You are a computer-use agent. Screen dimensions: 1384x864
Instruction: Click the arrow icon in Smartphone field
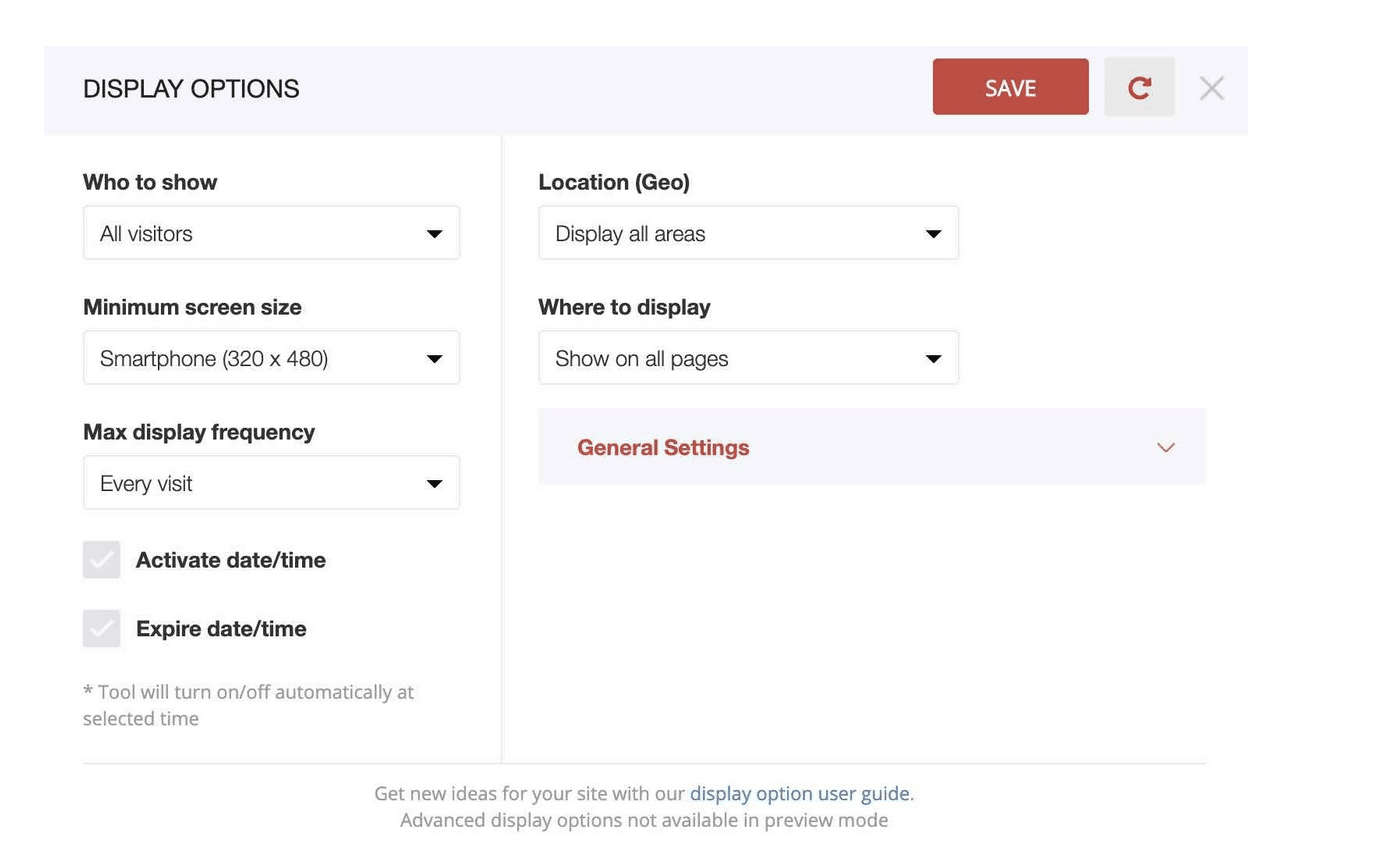434,359
